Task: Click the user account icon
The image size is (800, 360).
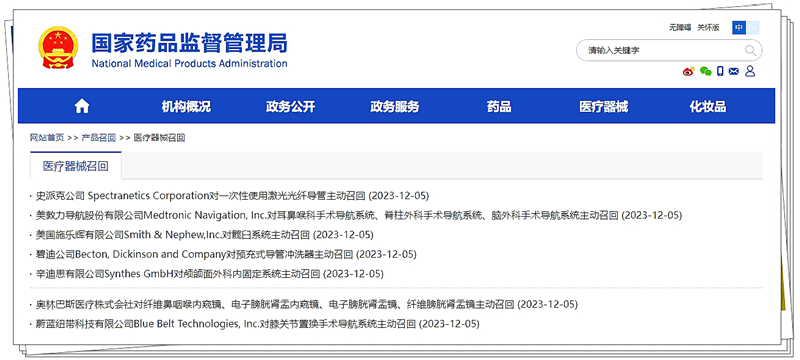Action: coord(749,71)
